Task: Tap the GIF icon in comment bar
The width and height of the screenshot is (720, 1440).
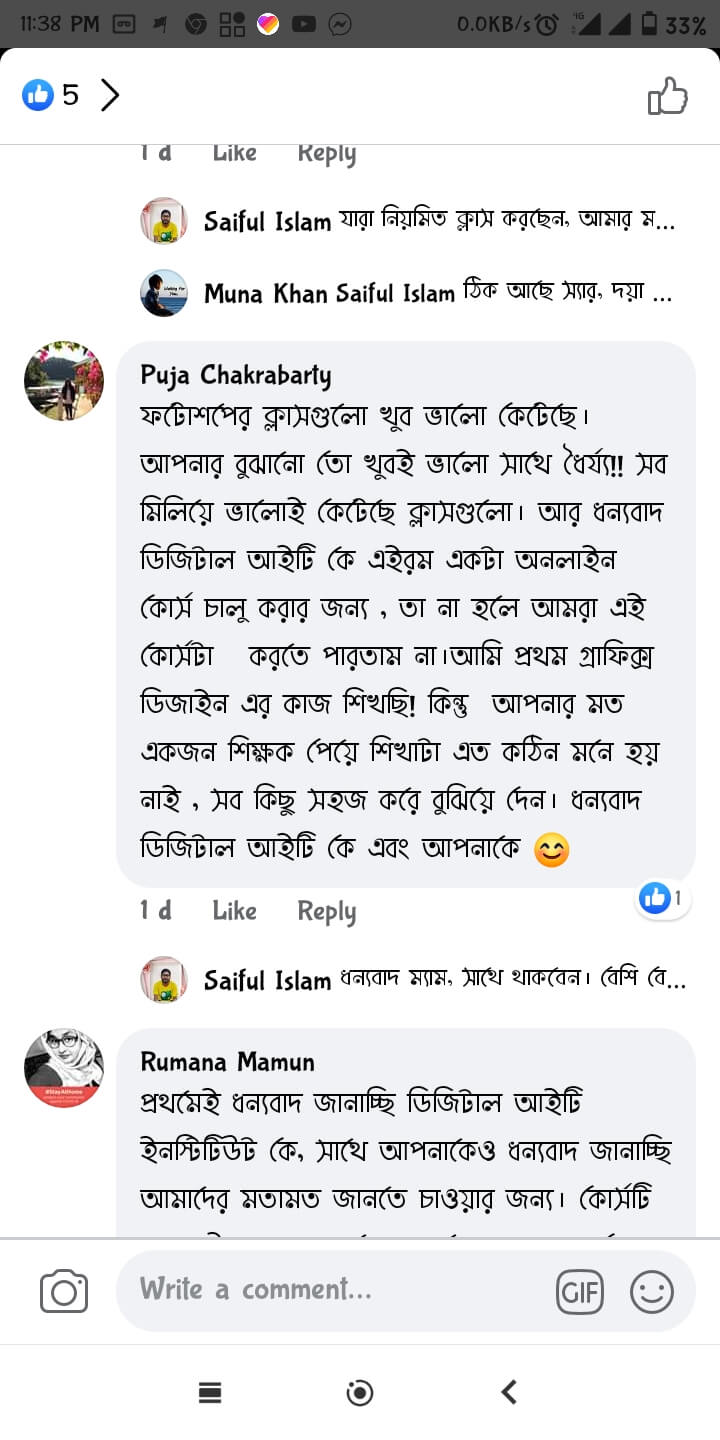Action: (580, 1292)
